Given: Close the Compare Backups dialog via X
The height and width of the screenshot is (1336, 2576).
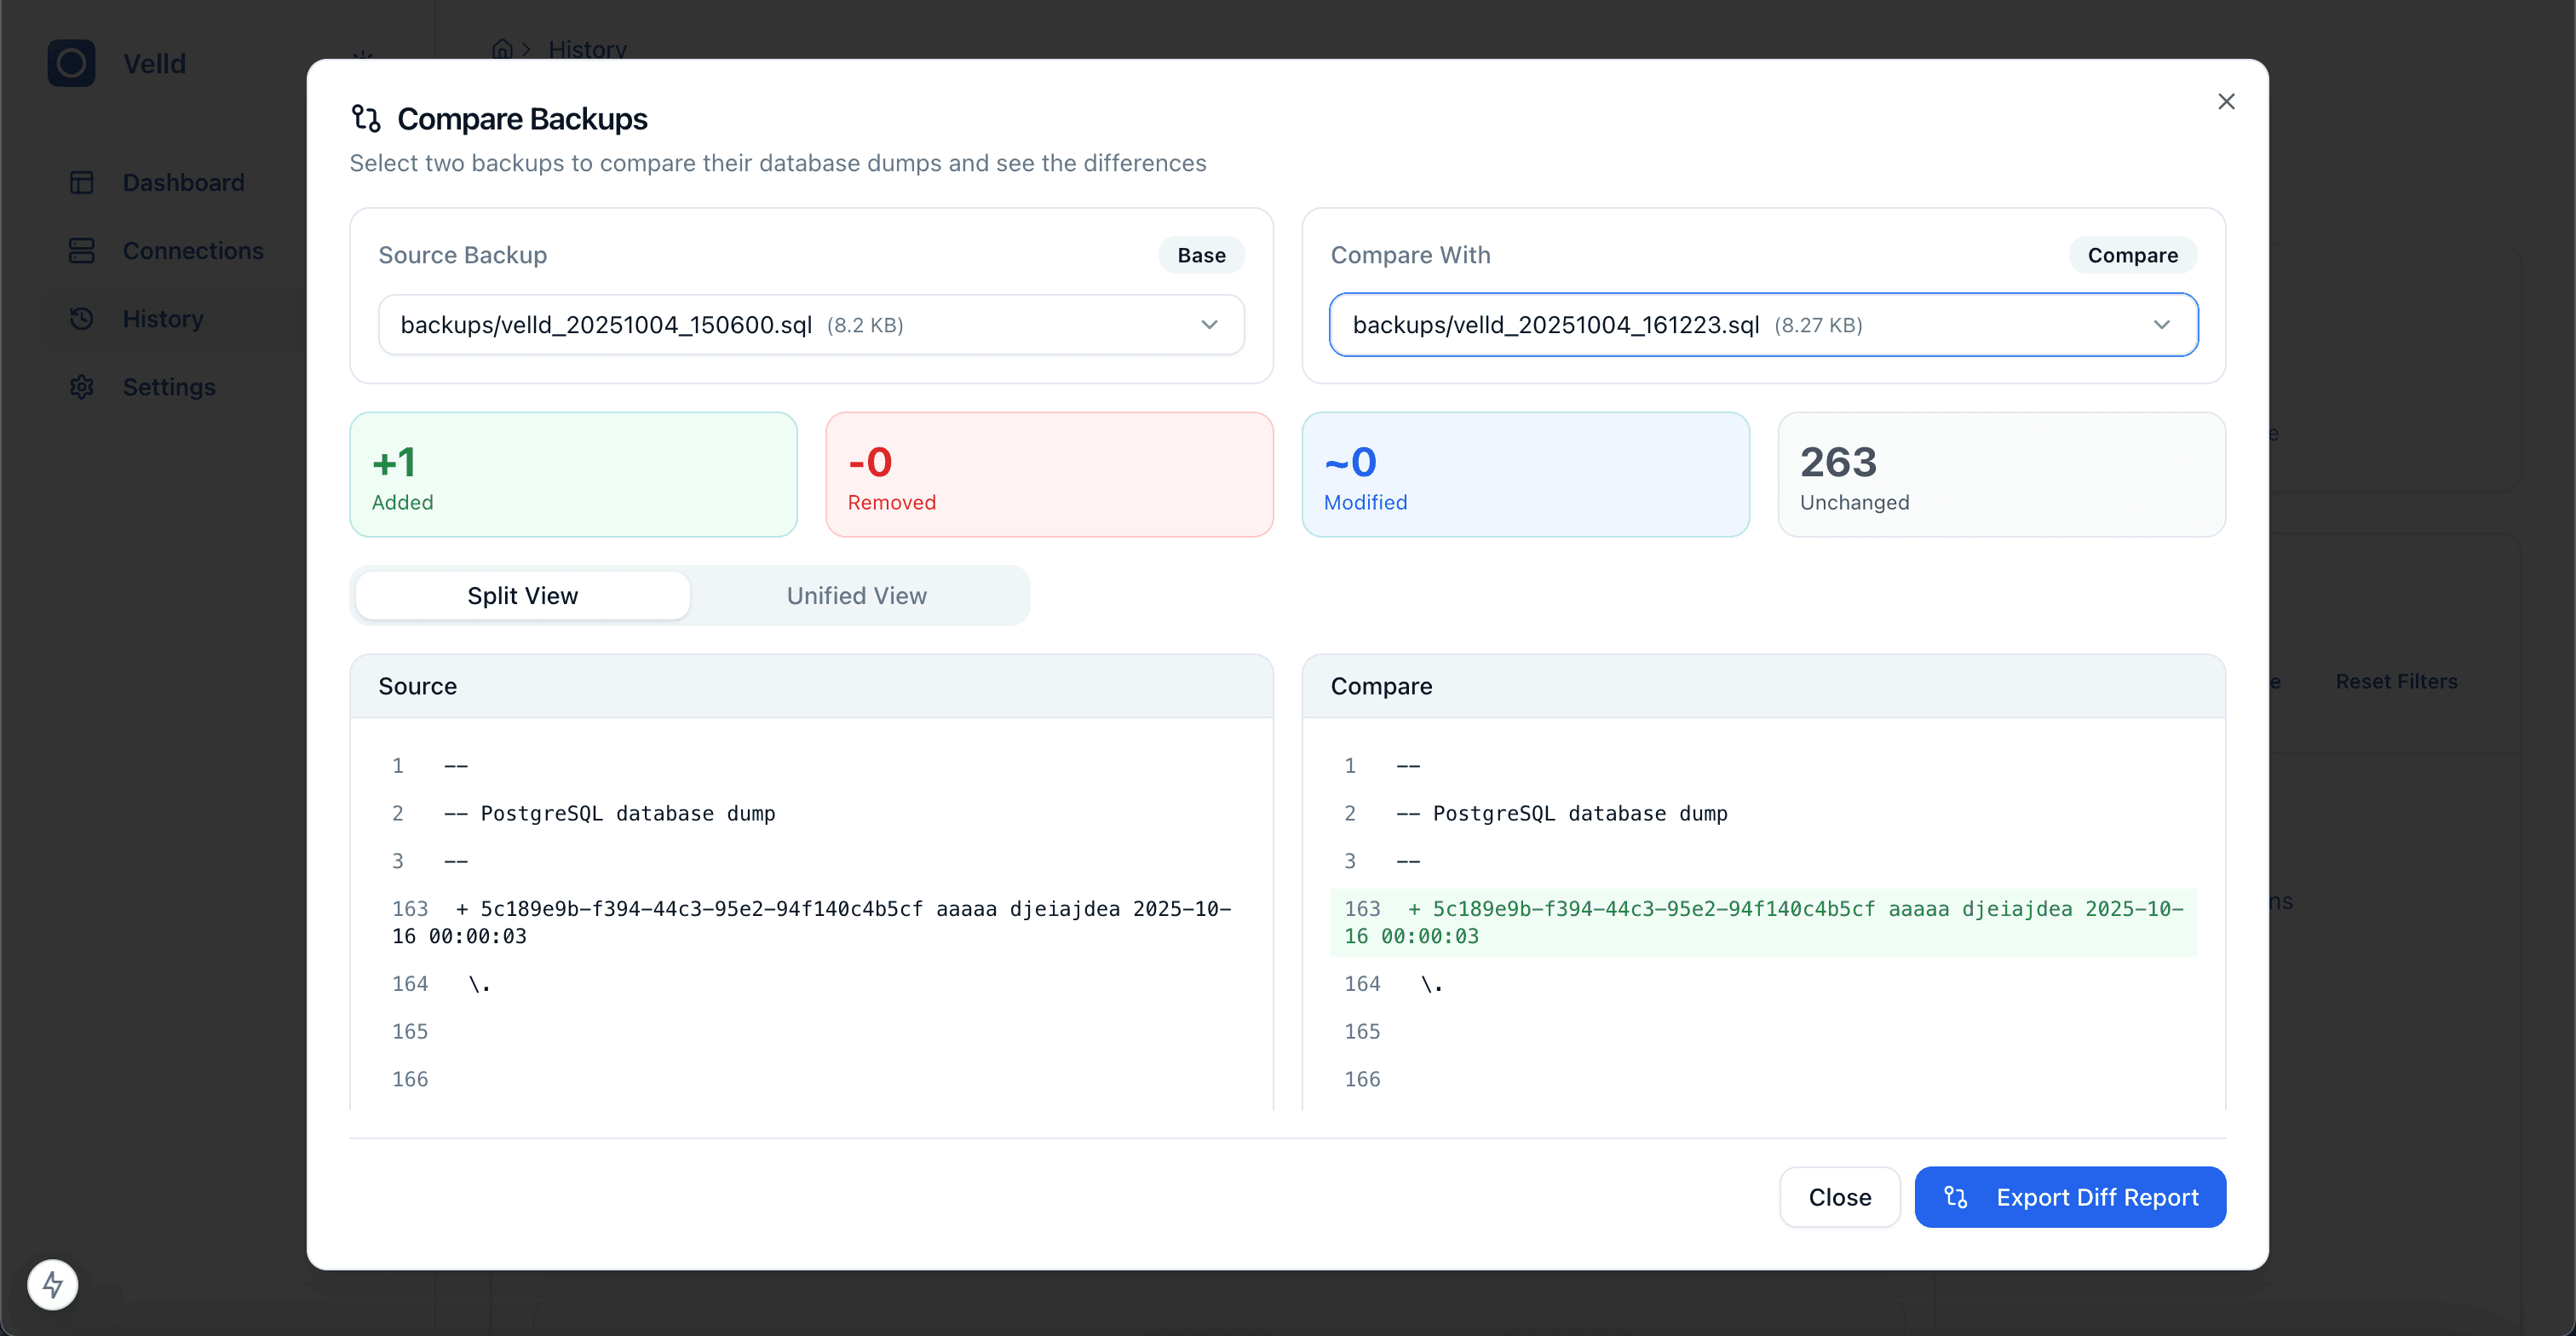Looking at the screenshot, I should point(2226,101).
